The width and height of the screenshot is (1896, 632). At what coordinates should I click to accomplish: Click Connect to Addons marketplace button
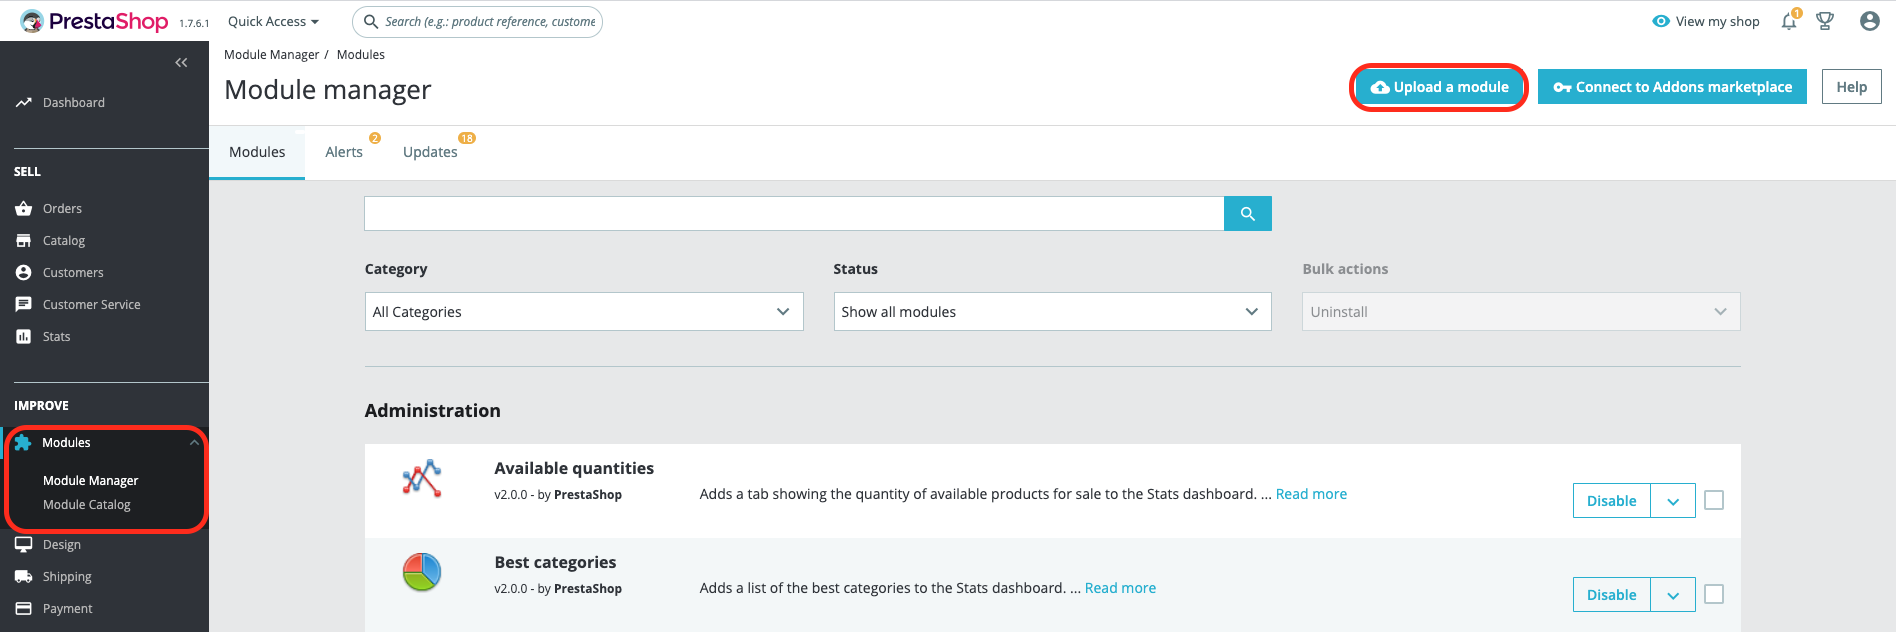pyautogui.click(x=1672, y=87)
